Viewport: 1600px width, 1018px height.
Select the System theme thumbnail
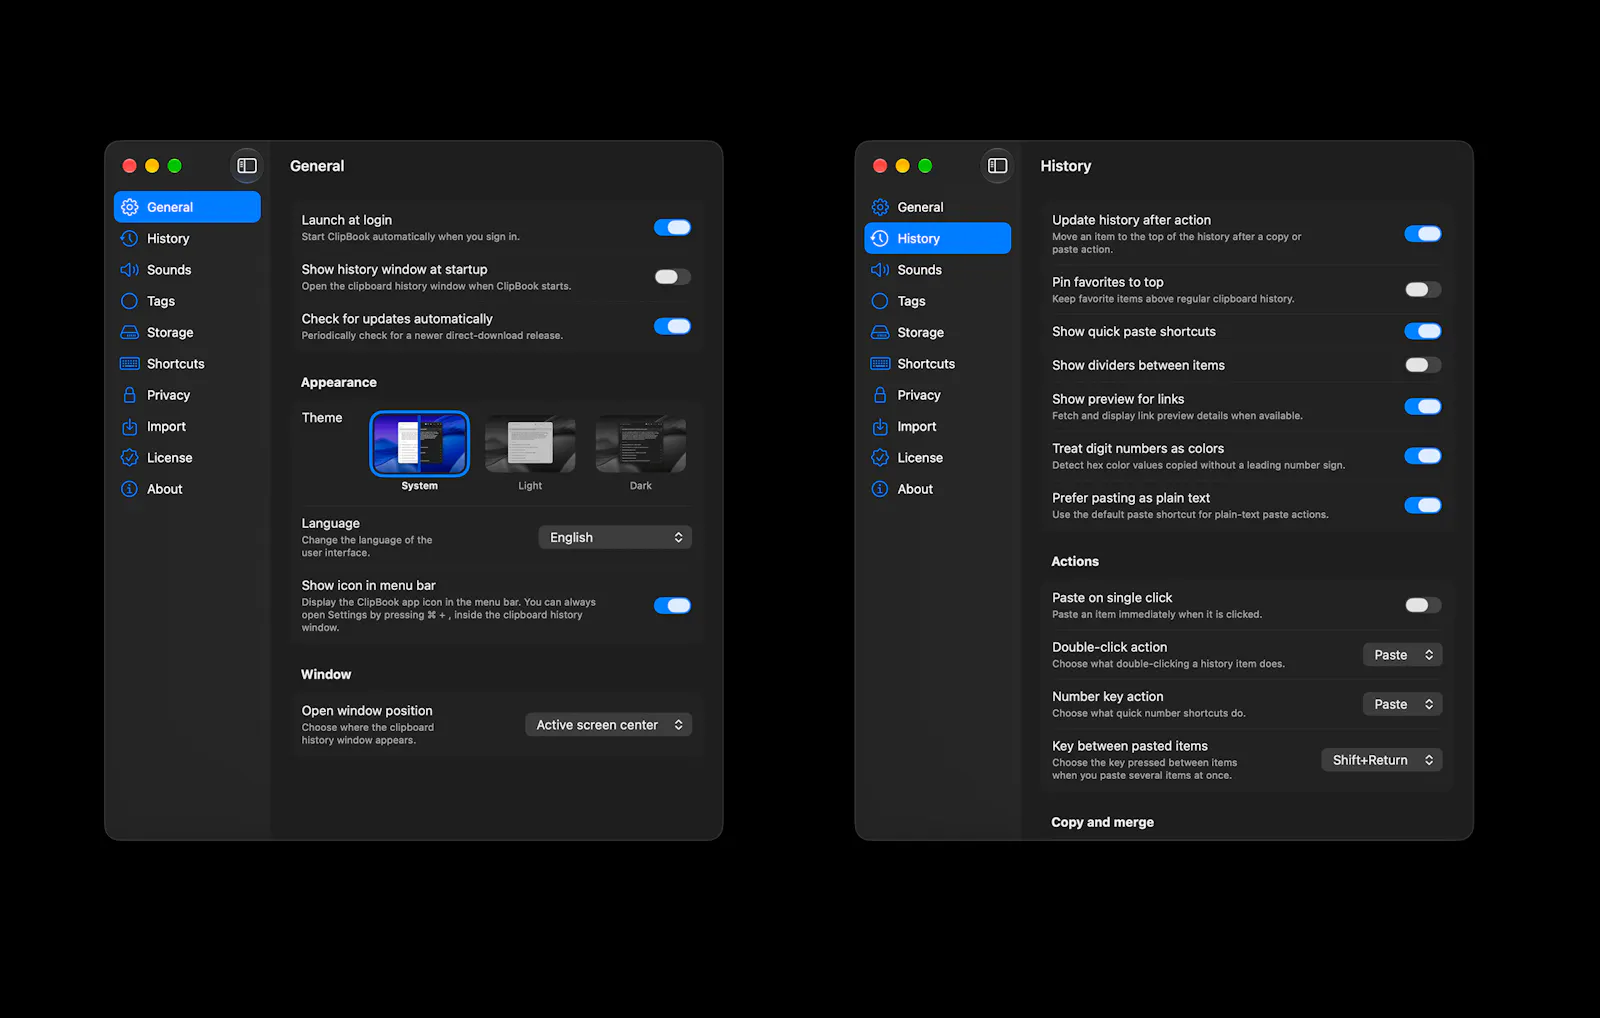tap(420, 443)
